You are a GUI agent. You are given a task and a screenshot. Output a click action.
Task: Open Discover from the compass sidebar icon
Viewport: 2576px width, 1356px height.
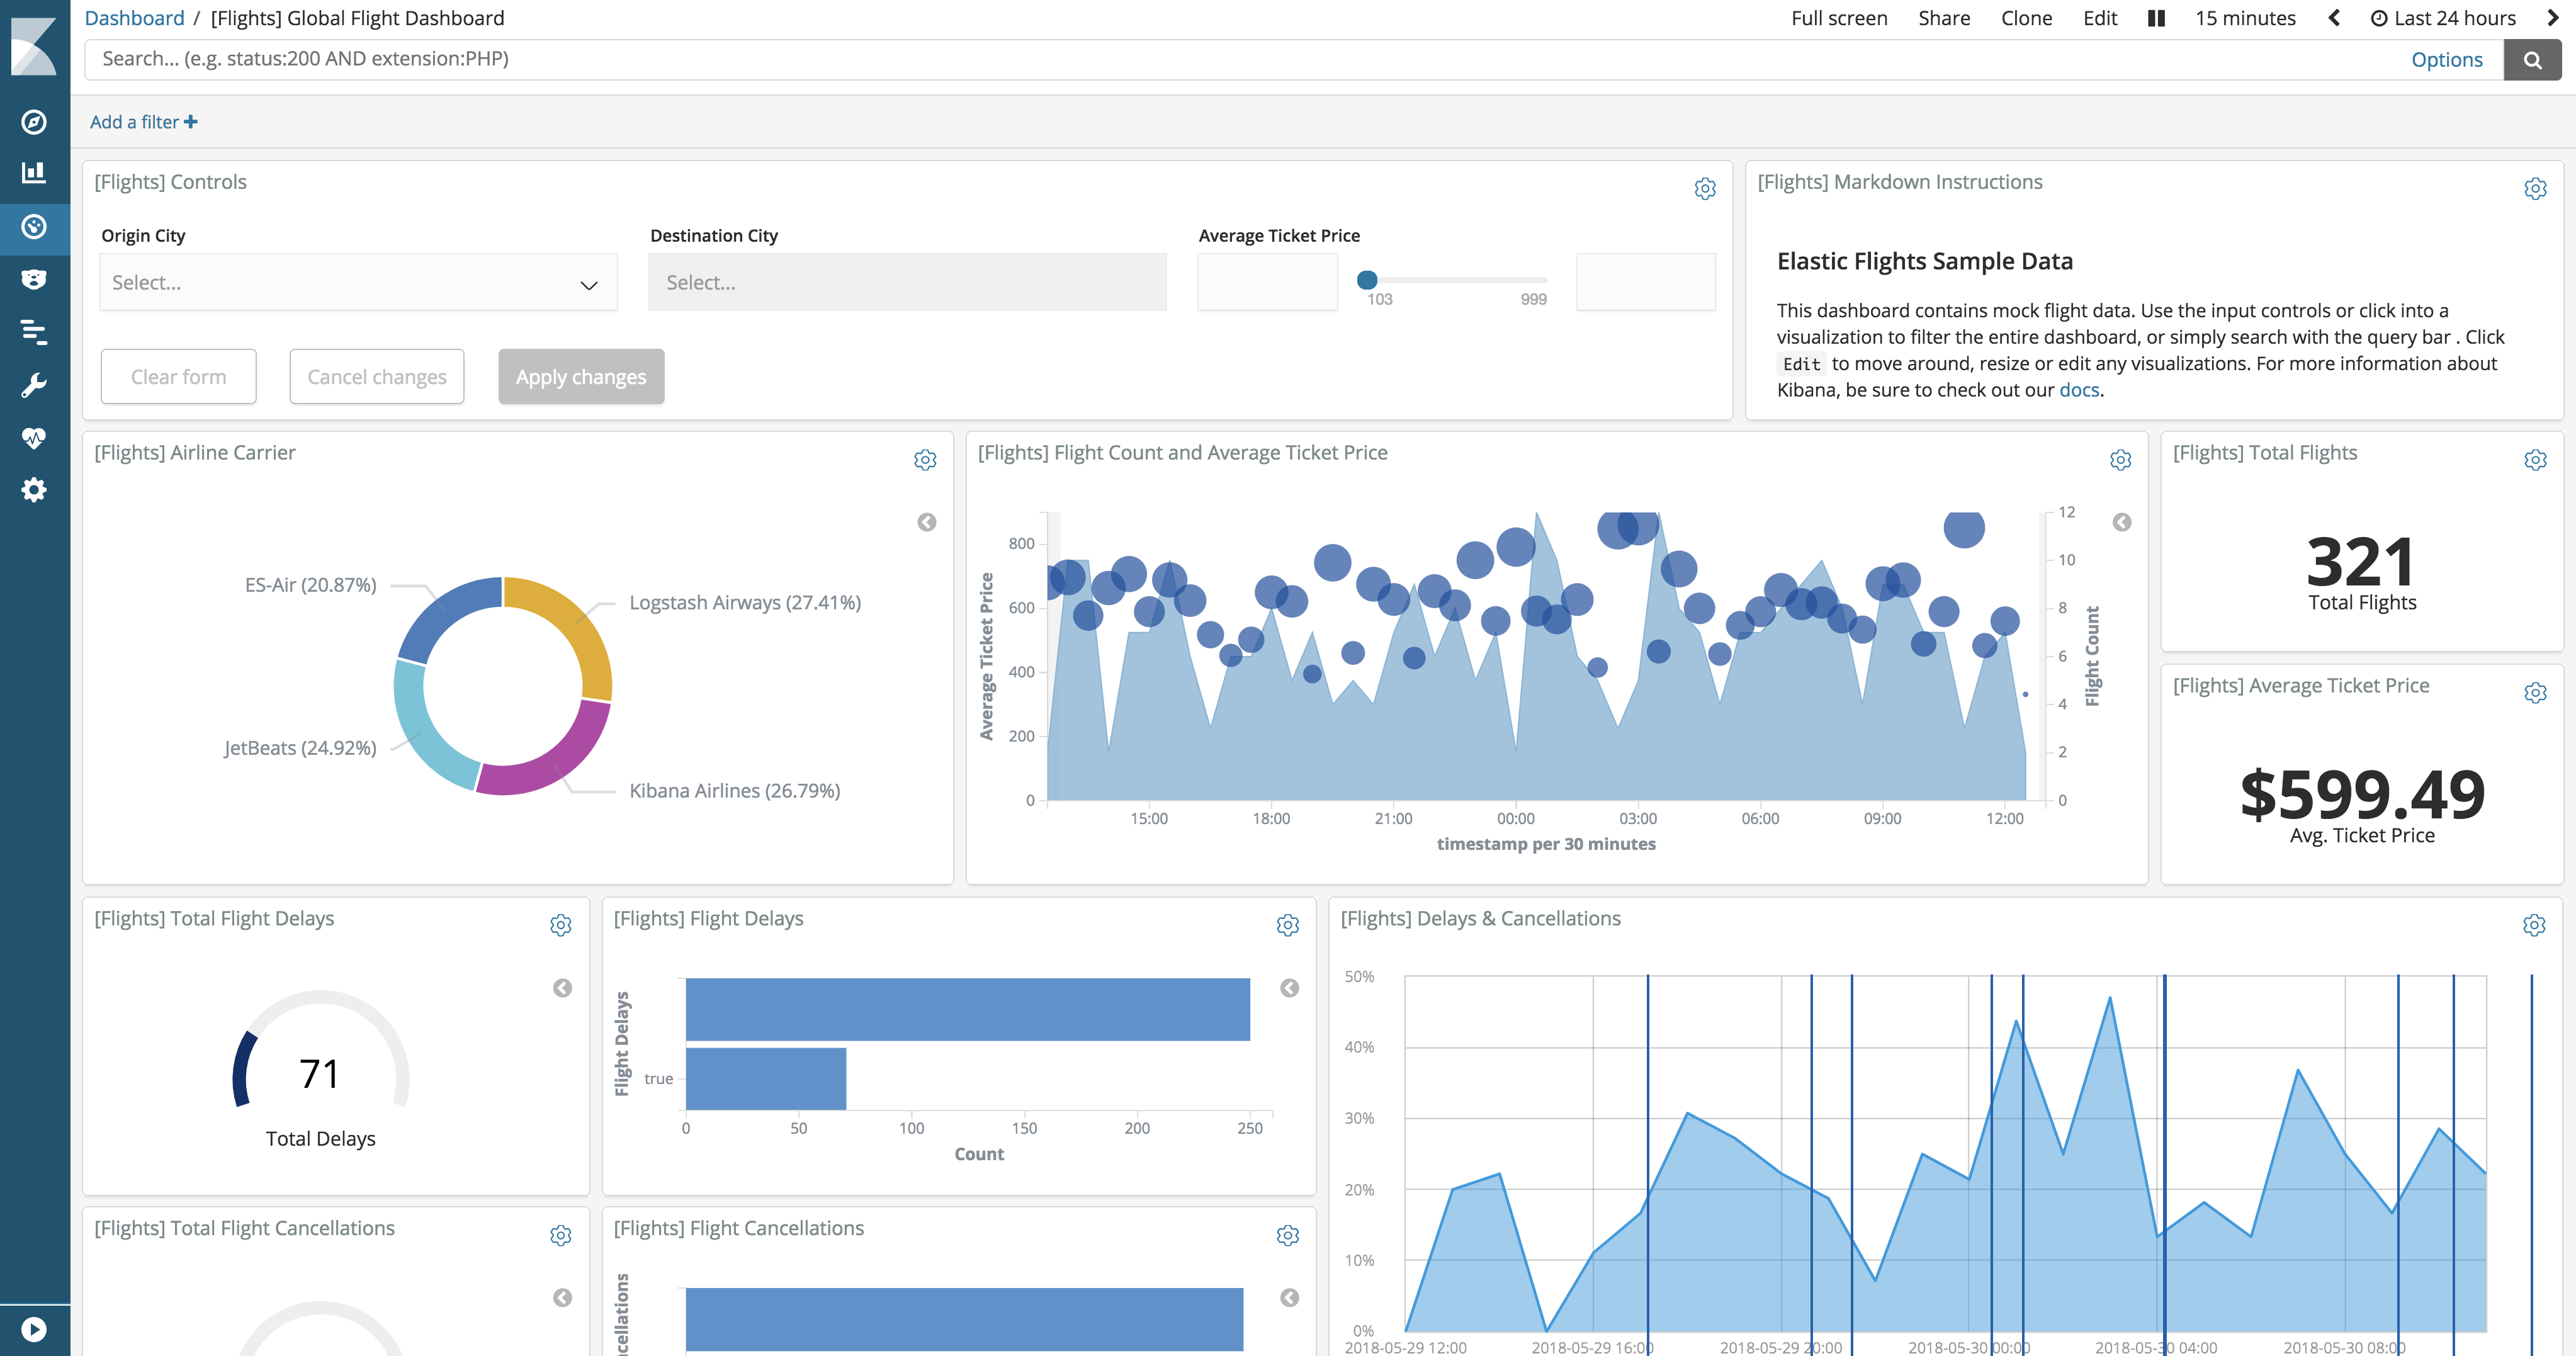point(34,122)
